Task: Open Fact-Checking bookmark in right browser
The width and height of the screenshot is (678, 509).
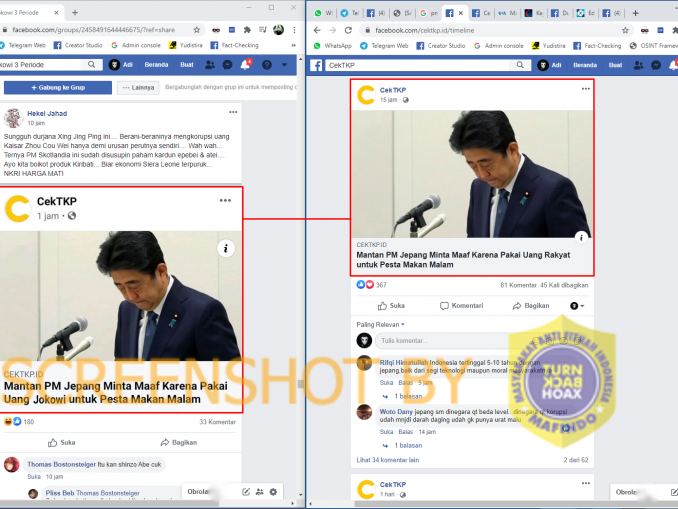Action: 597,46
